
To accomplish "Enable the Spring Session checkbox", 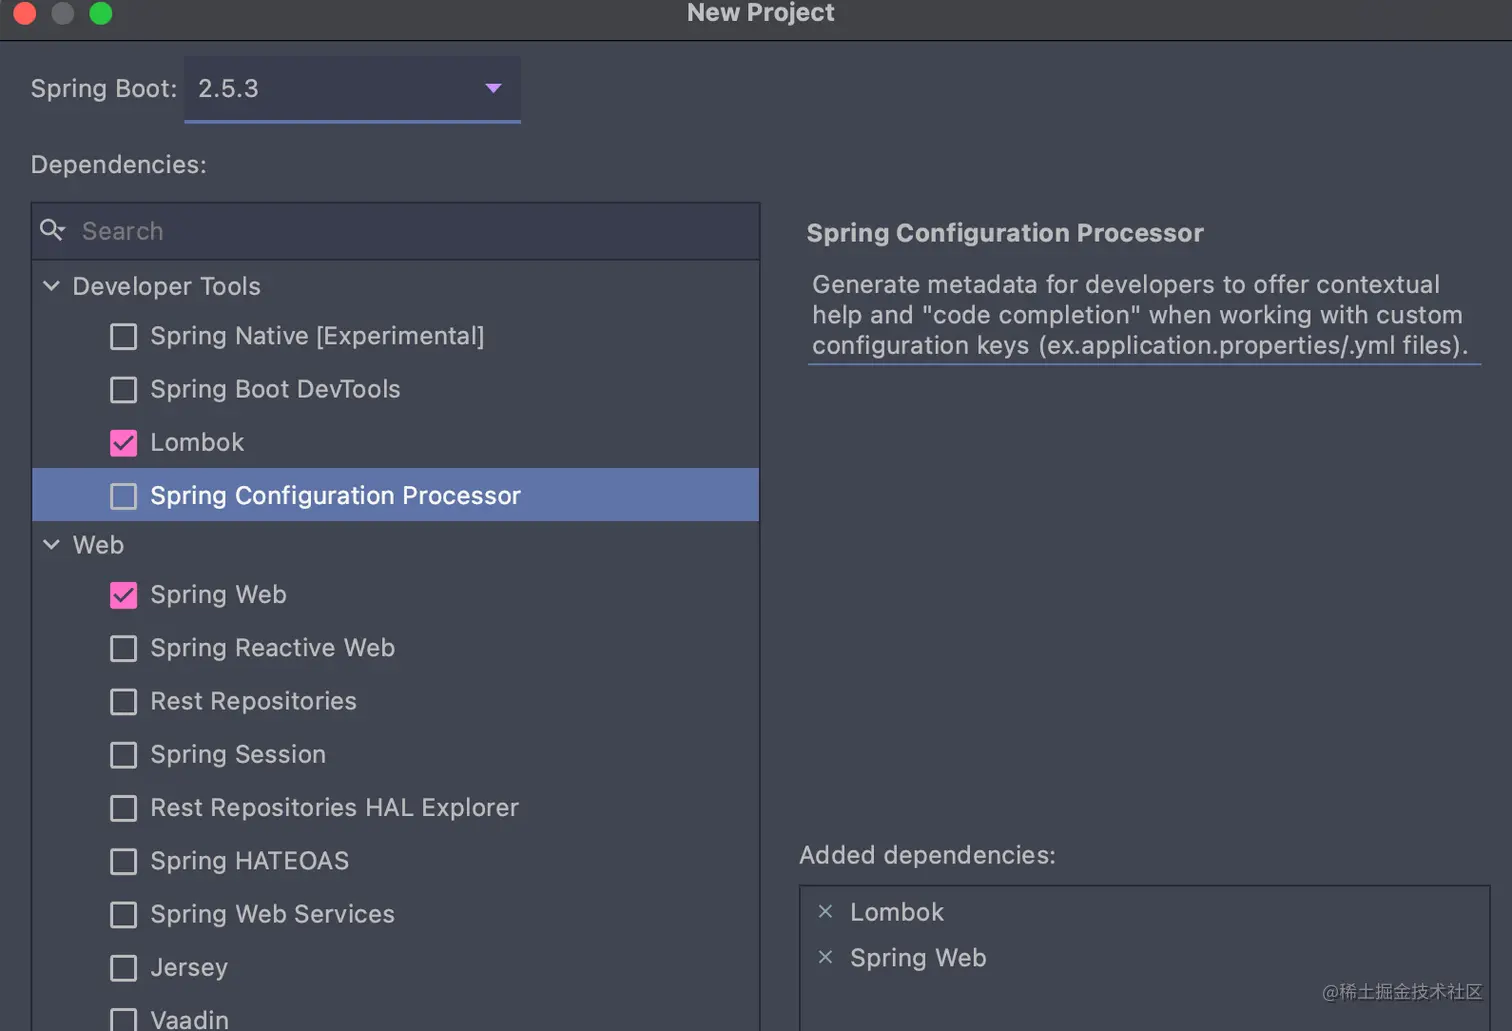I will tap(123, 755).
